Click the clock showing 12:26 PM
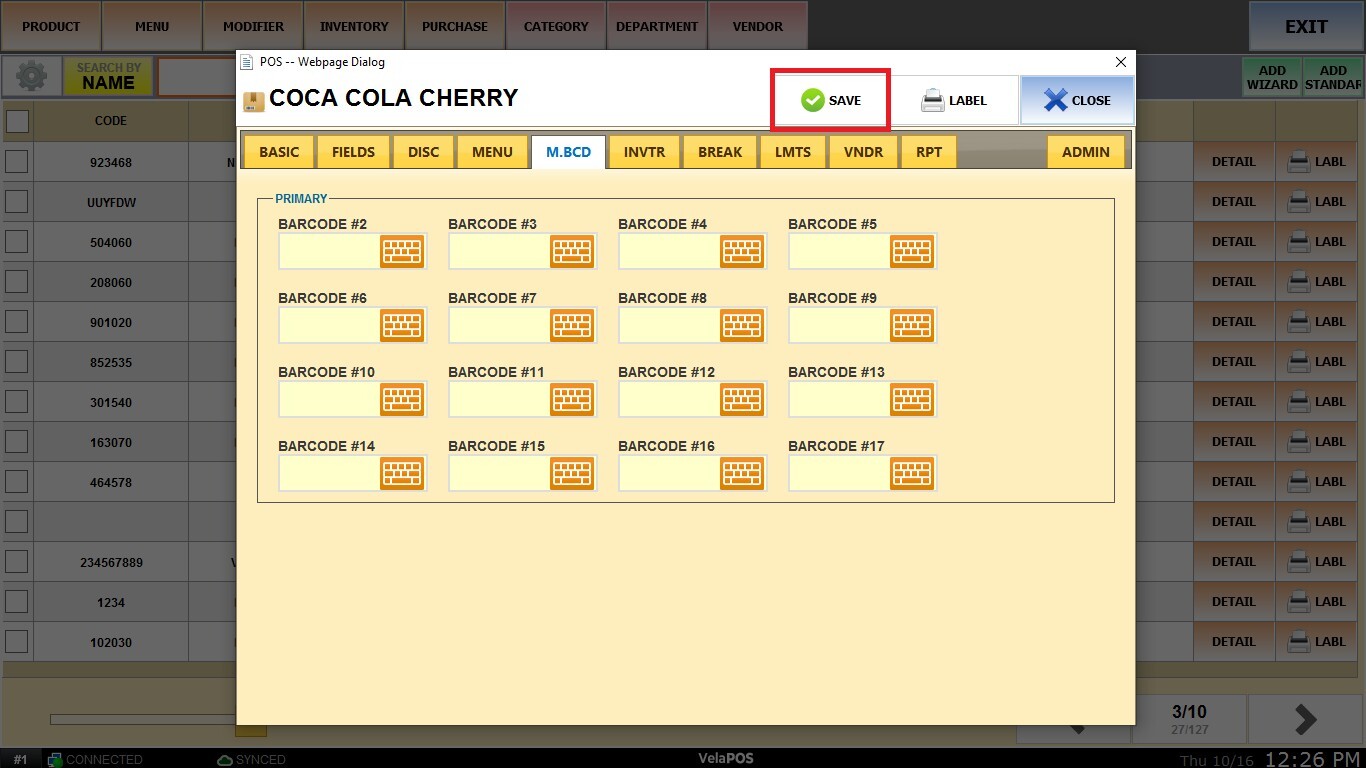The width and height of the screenshot is (1366, 768). [1312, 759]
